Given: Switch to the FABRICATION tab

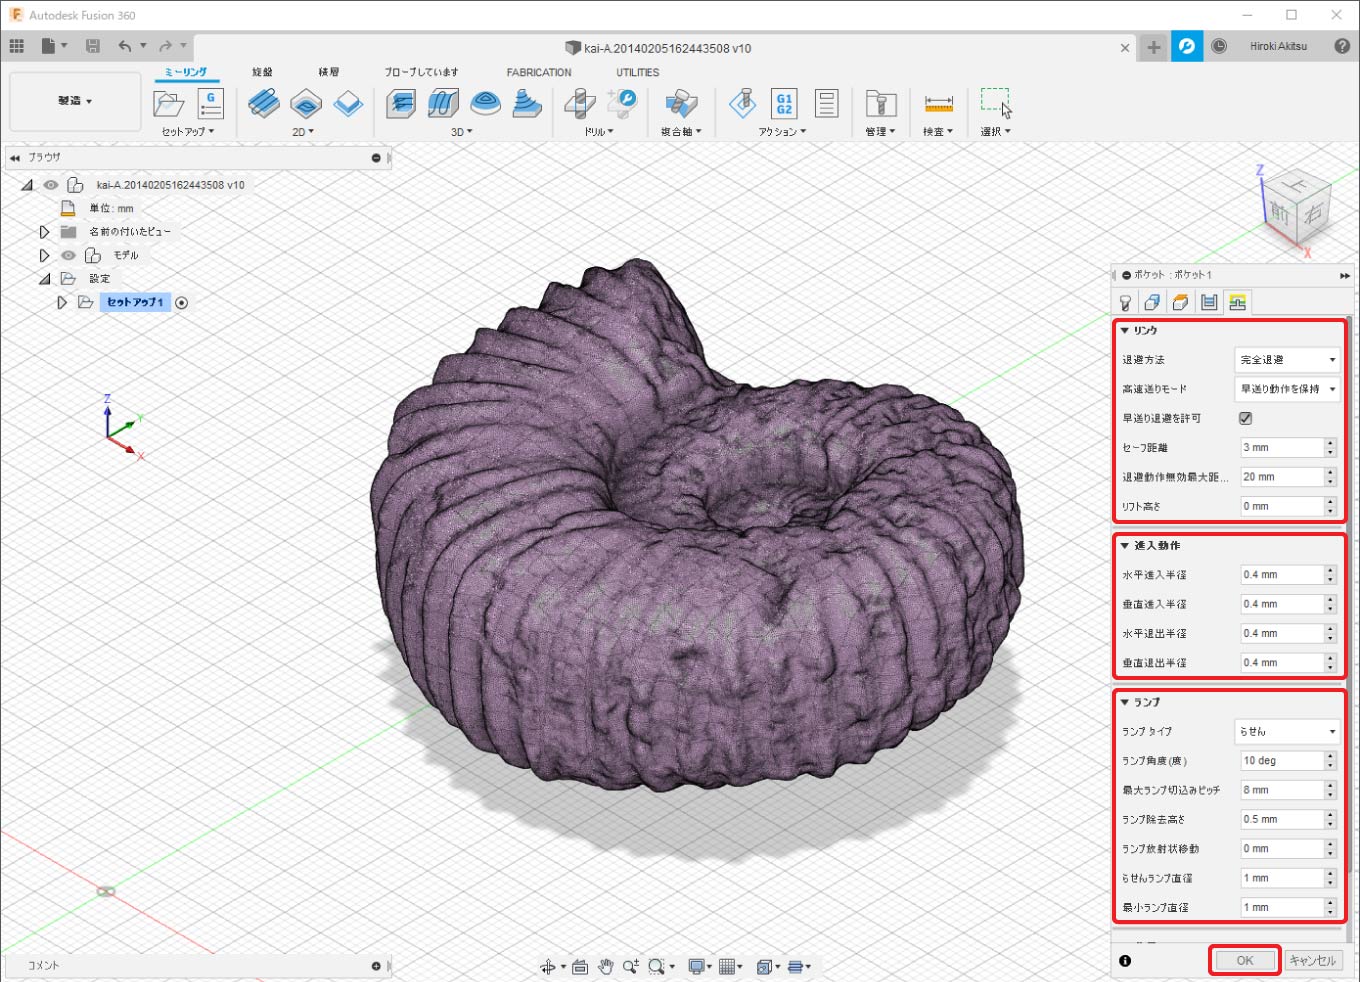Looking at the screenshot, I should (x=538, y=72).
